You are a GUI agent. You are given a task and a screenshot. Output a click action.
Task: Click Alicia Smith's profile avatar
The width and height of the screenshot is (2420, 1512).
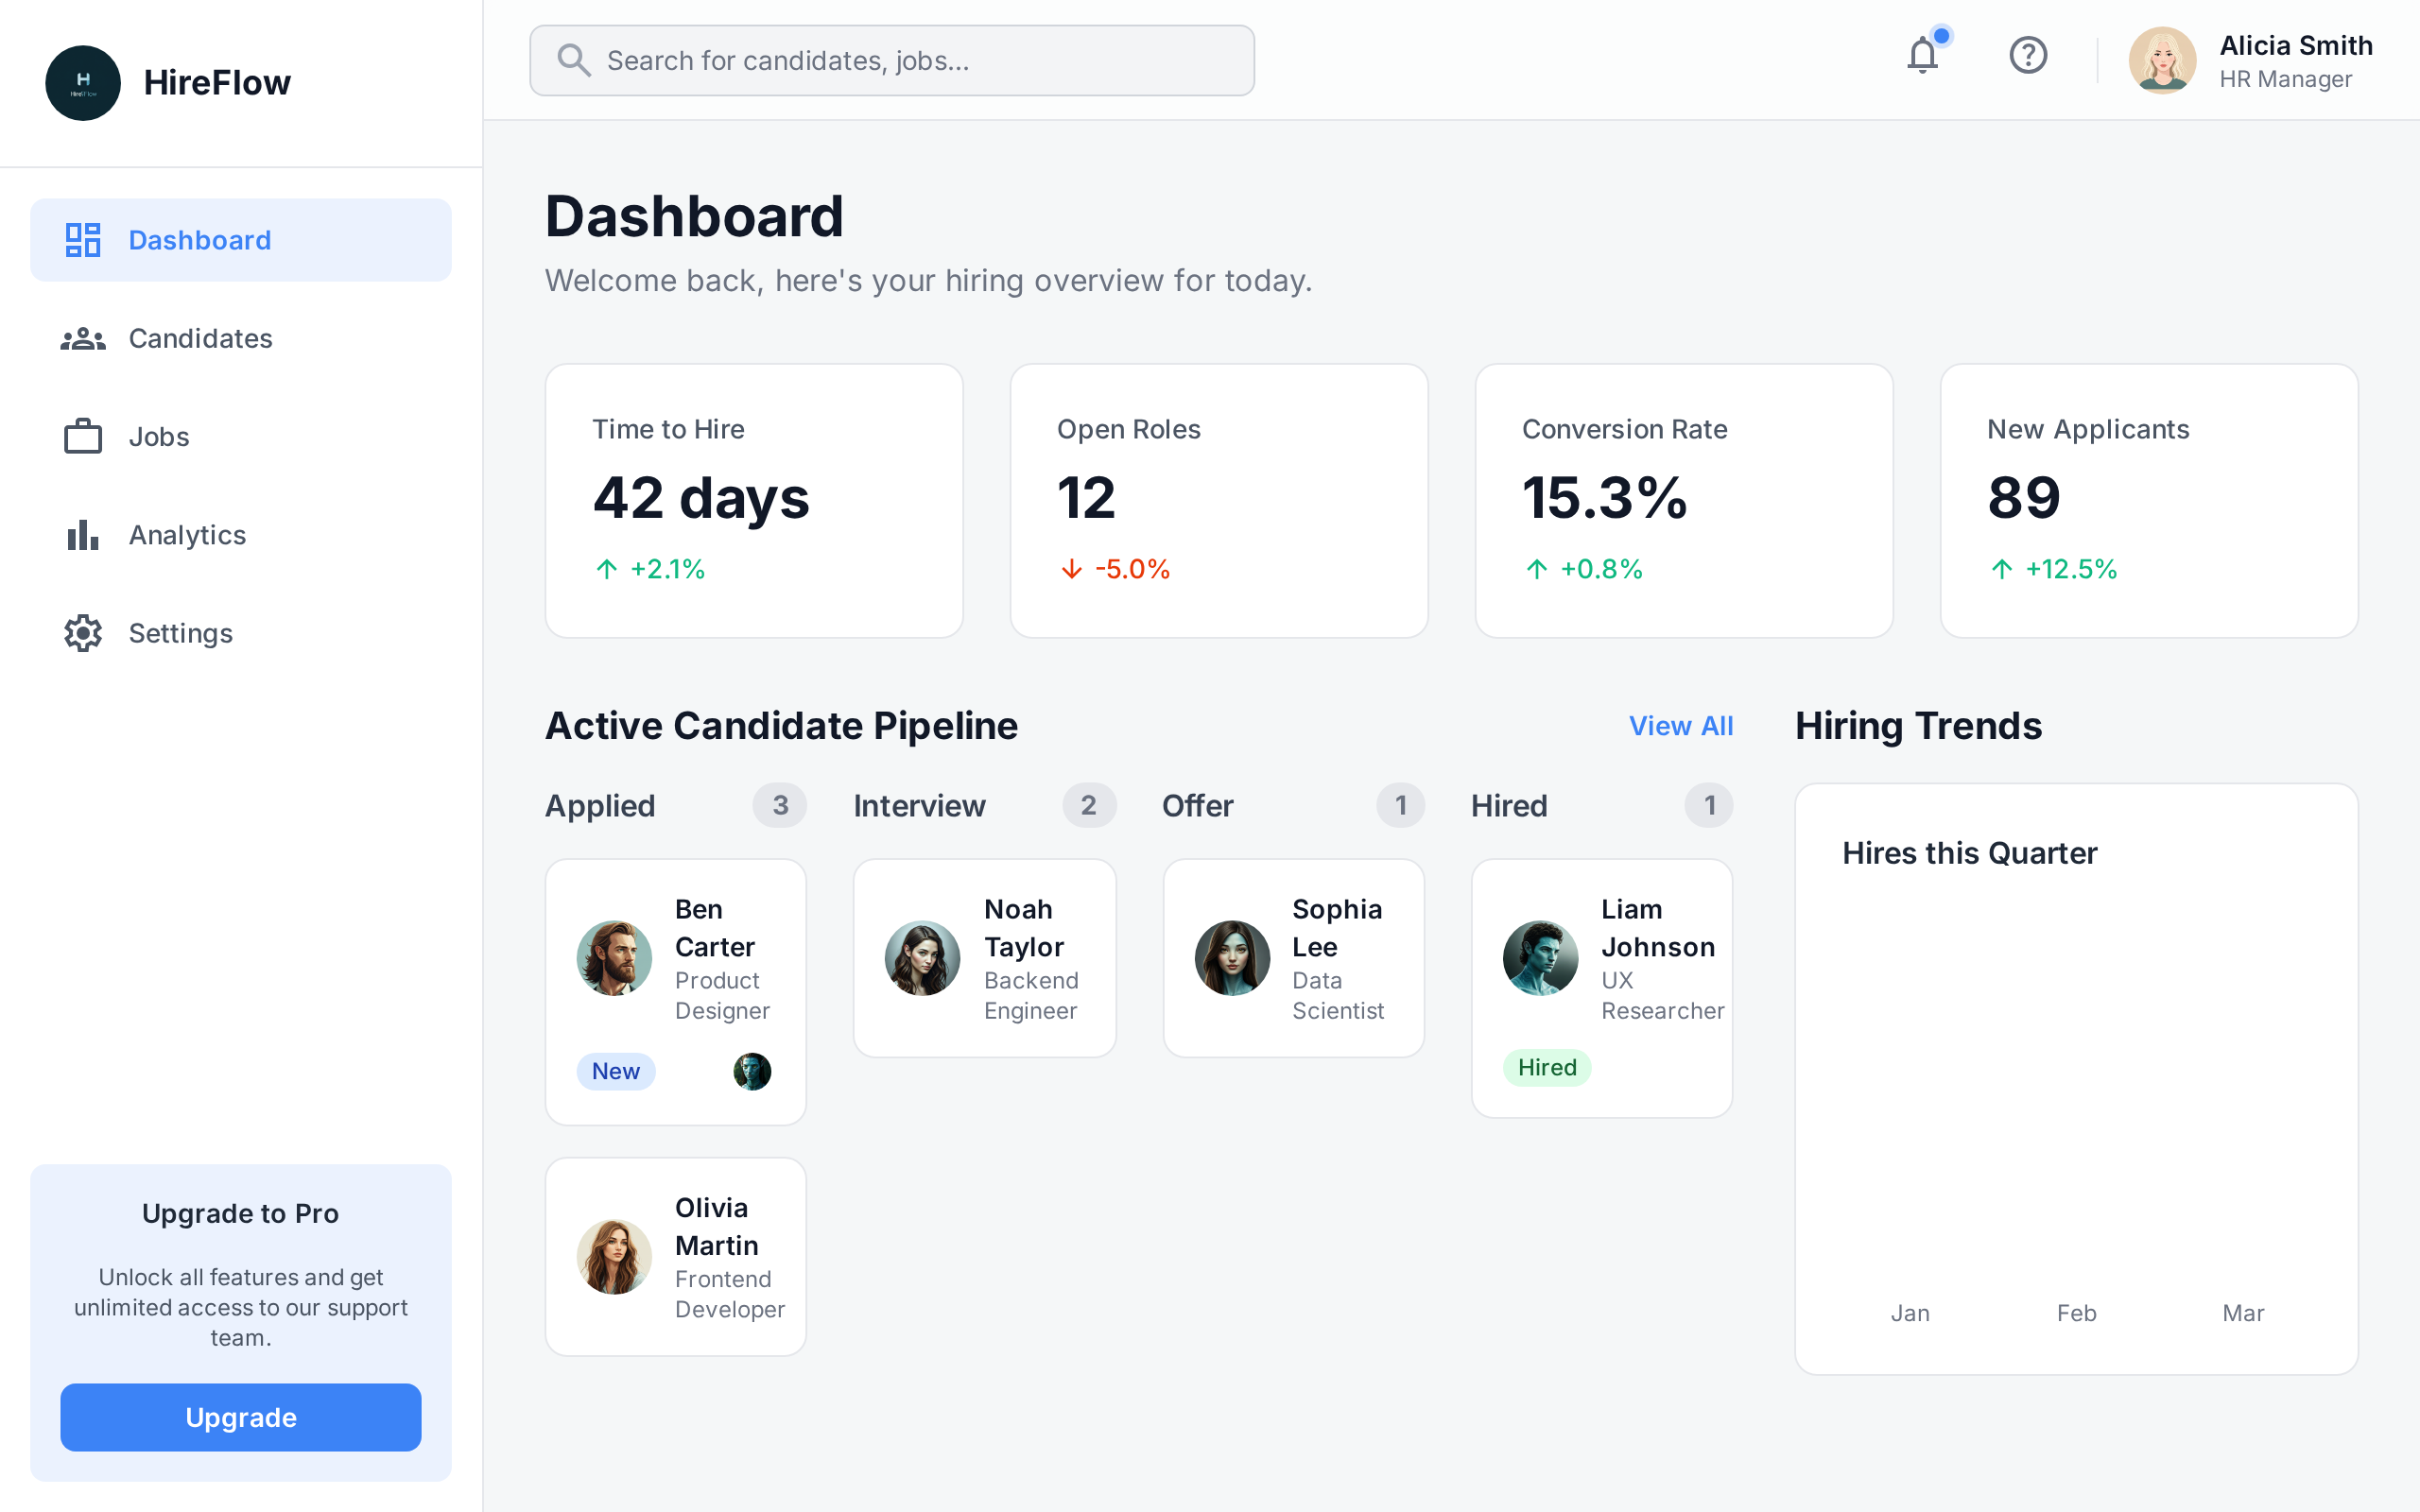click(2162, 60)
